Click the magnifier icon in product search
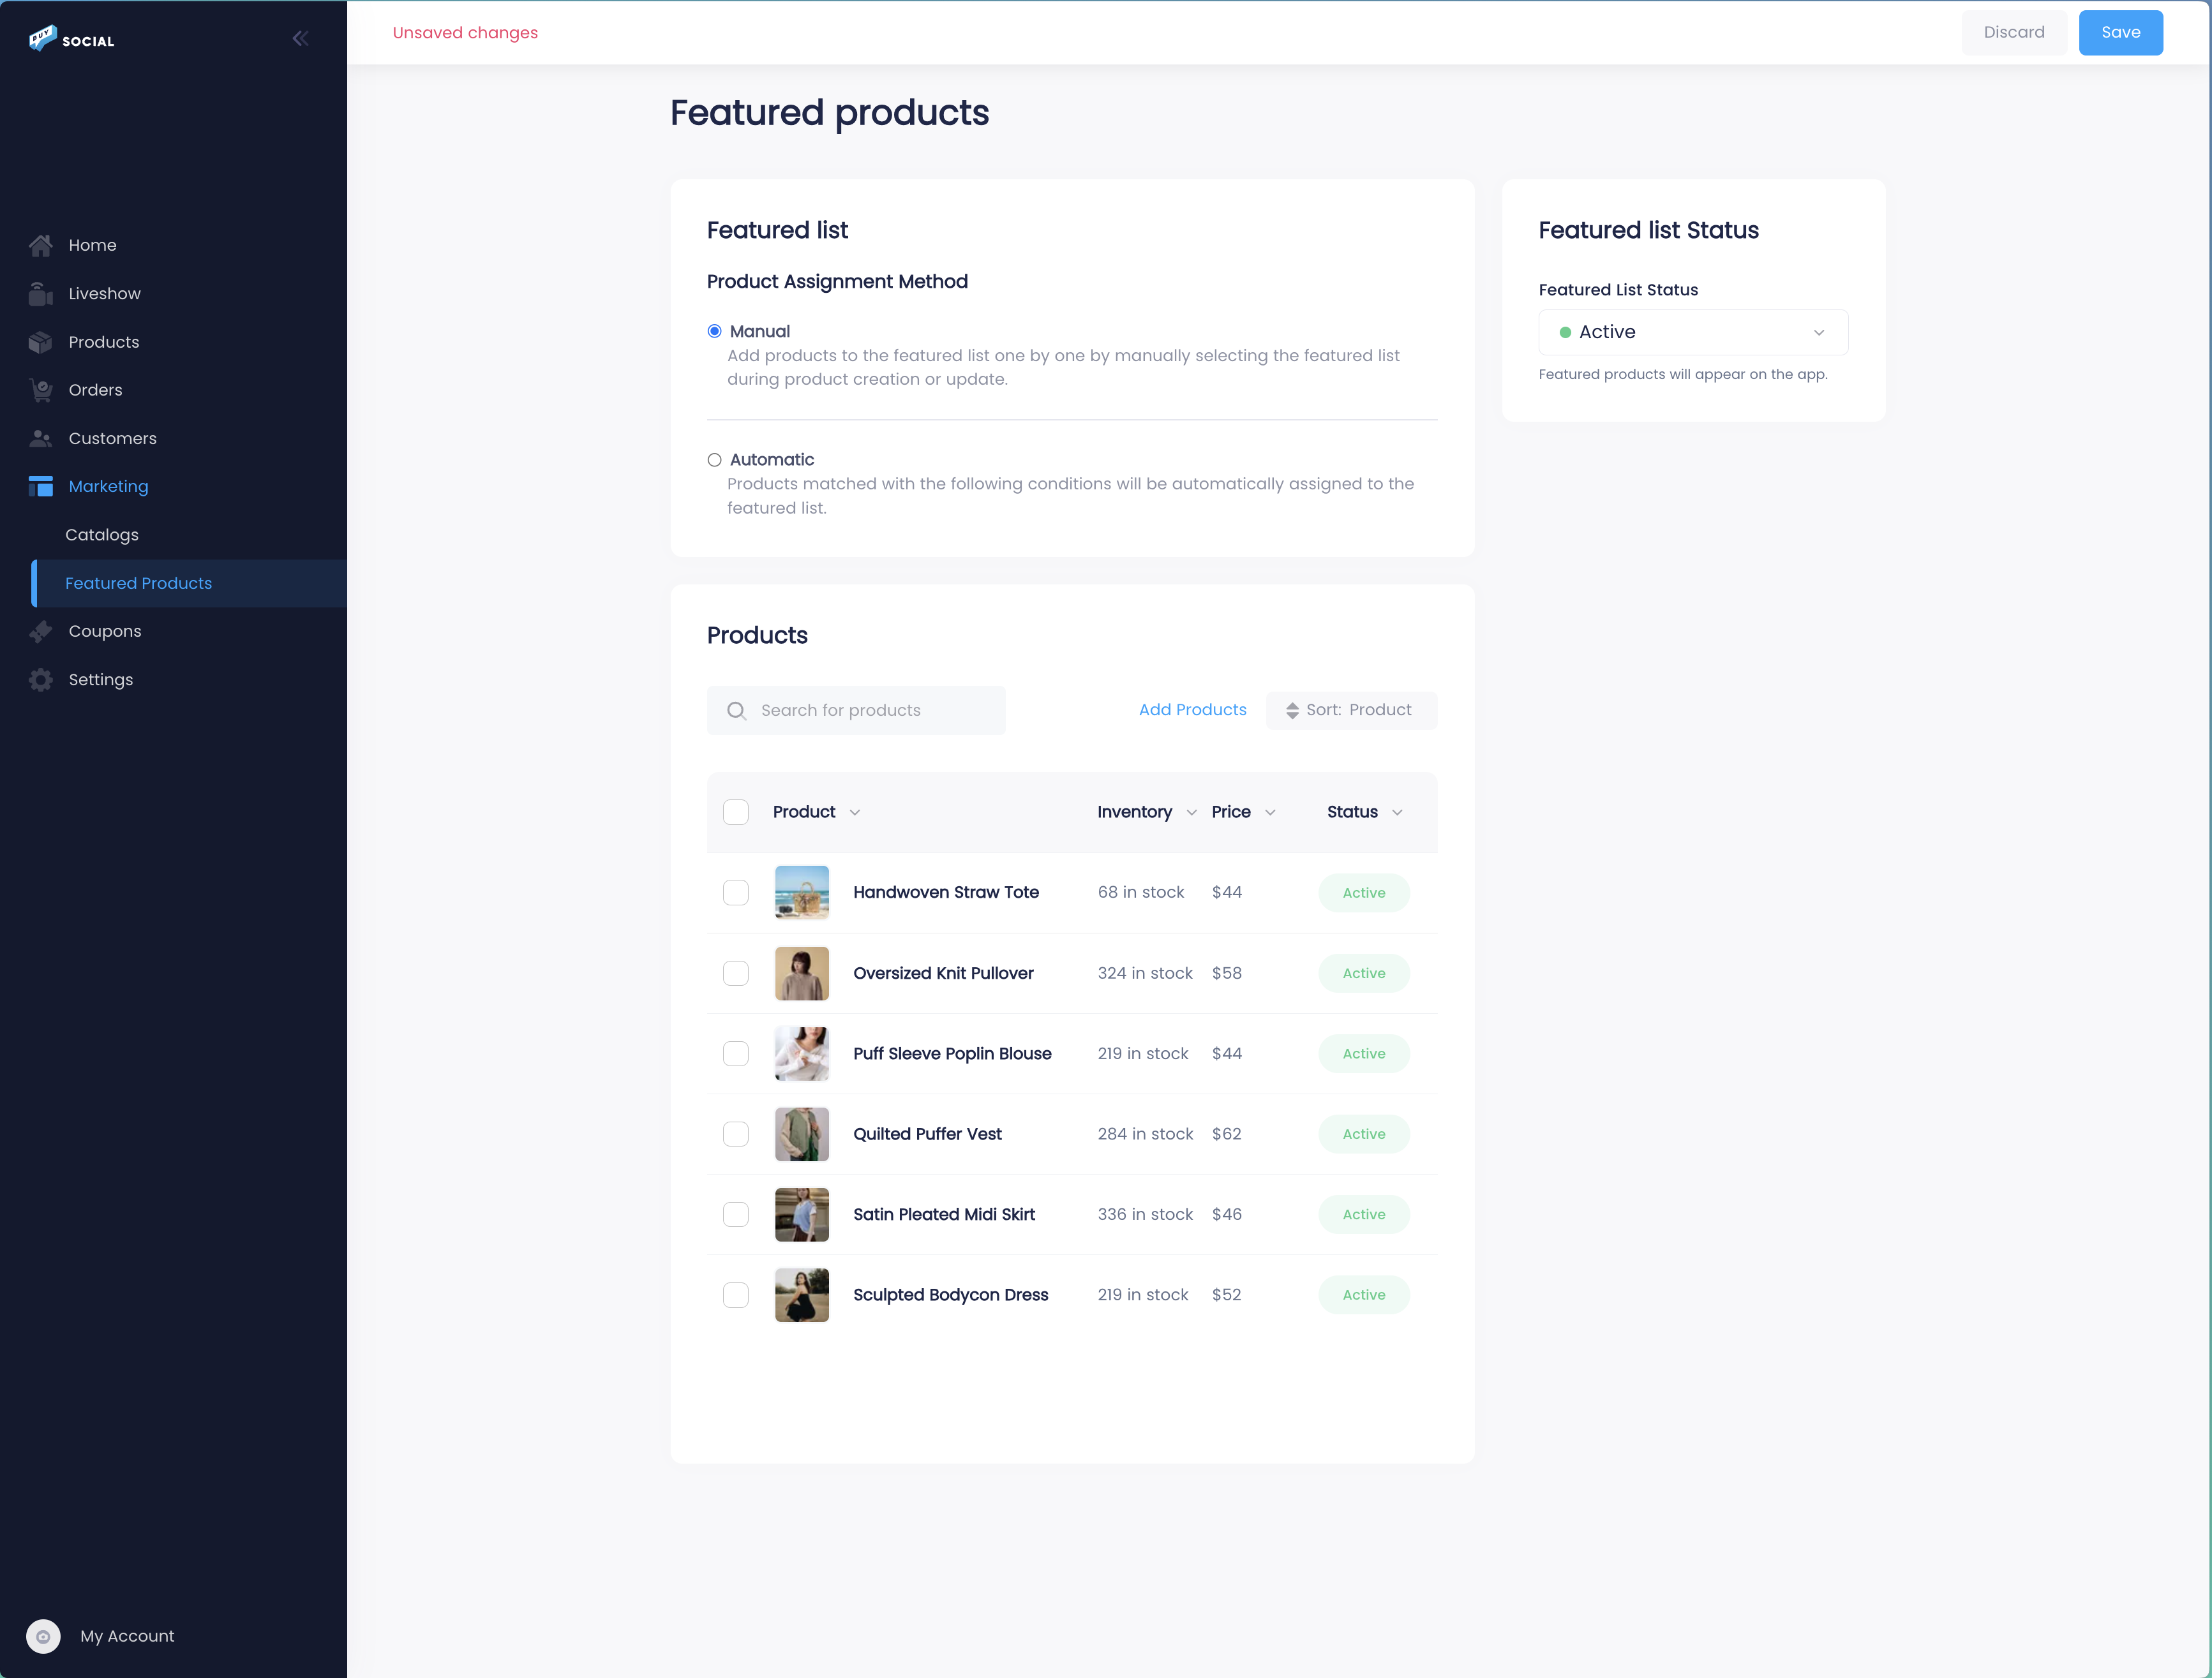Viewport: 2212px width, 1678px height. click(737, 710)
